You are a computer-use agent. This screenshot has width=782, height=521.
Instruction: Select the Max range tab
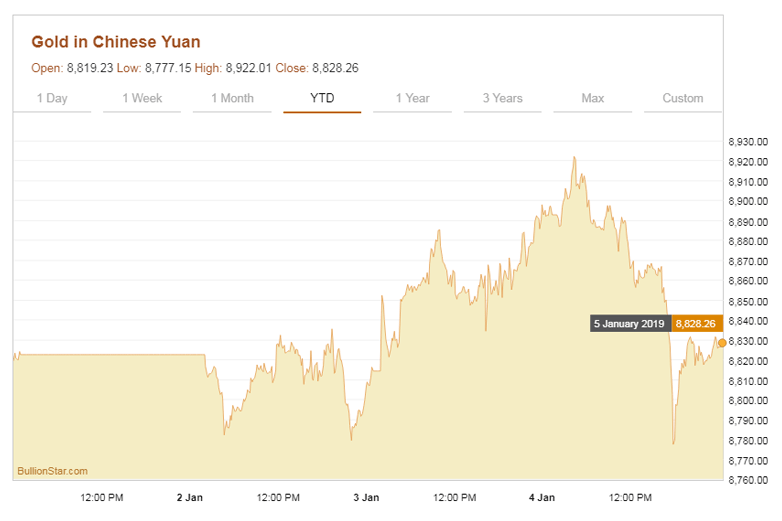[592, 98]
